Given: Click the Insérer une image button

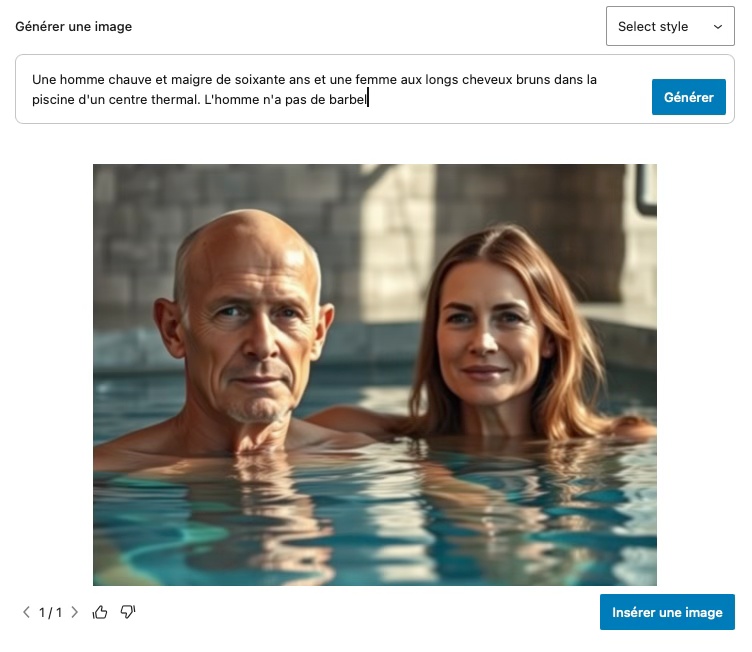Looking at the screenshot, I should click(667, 612).
